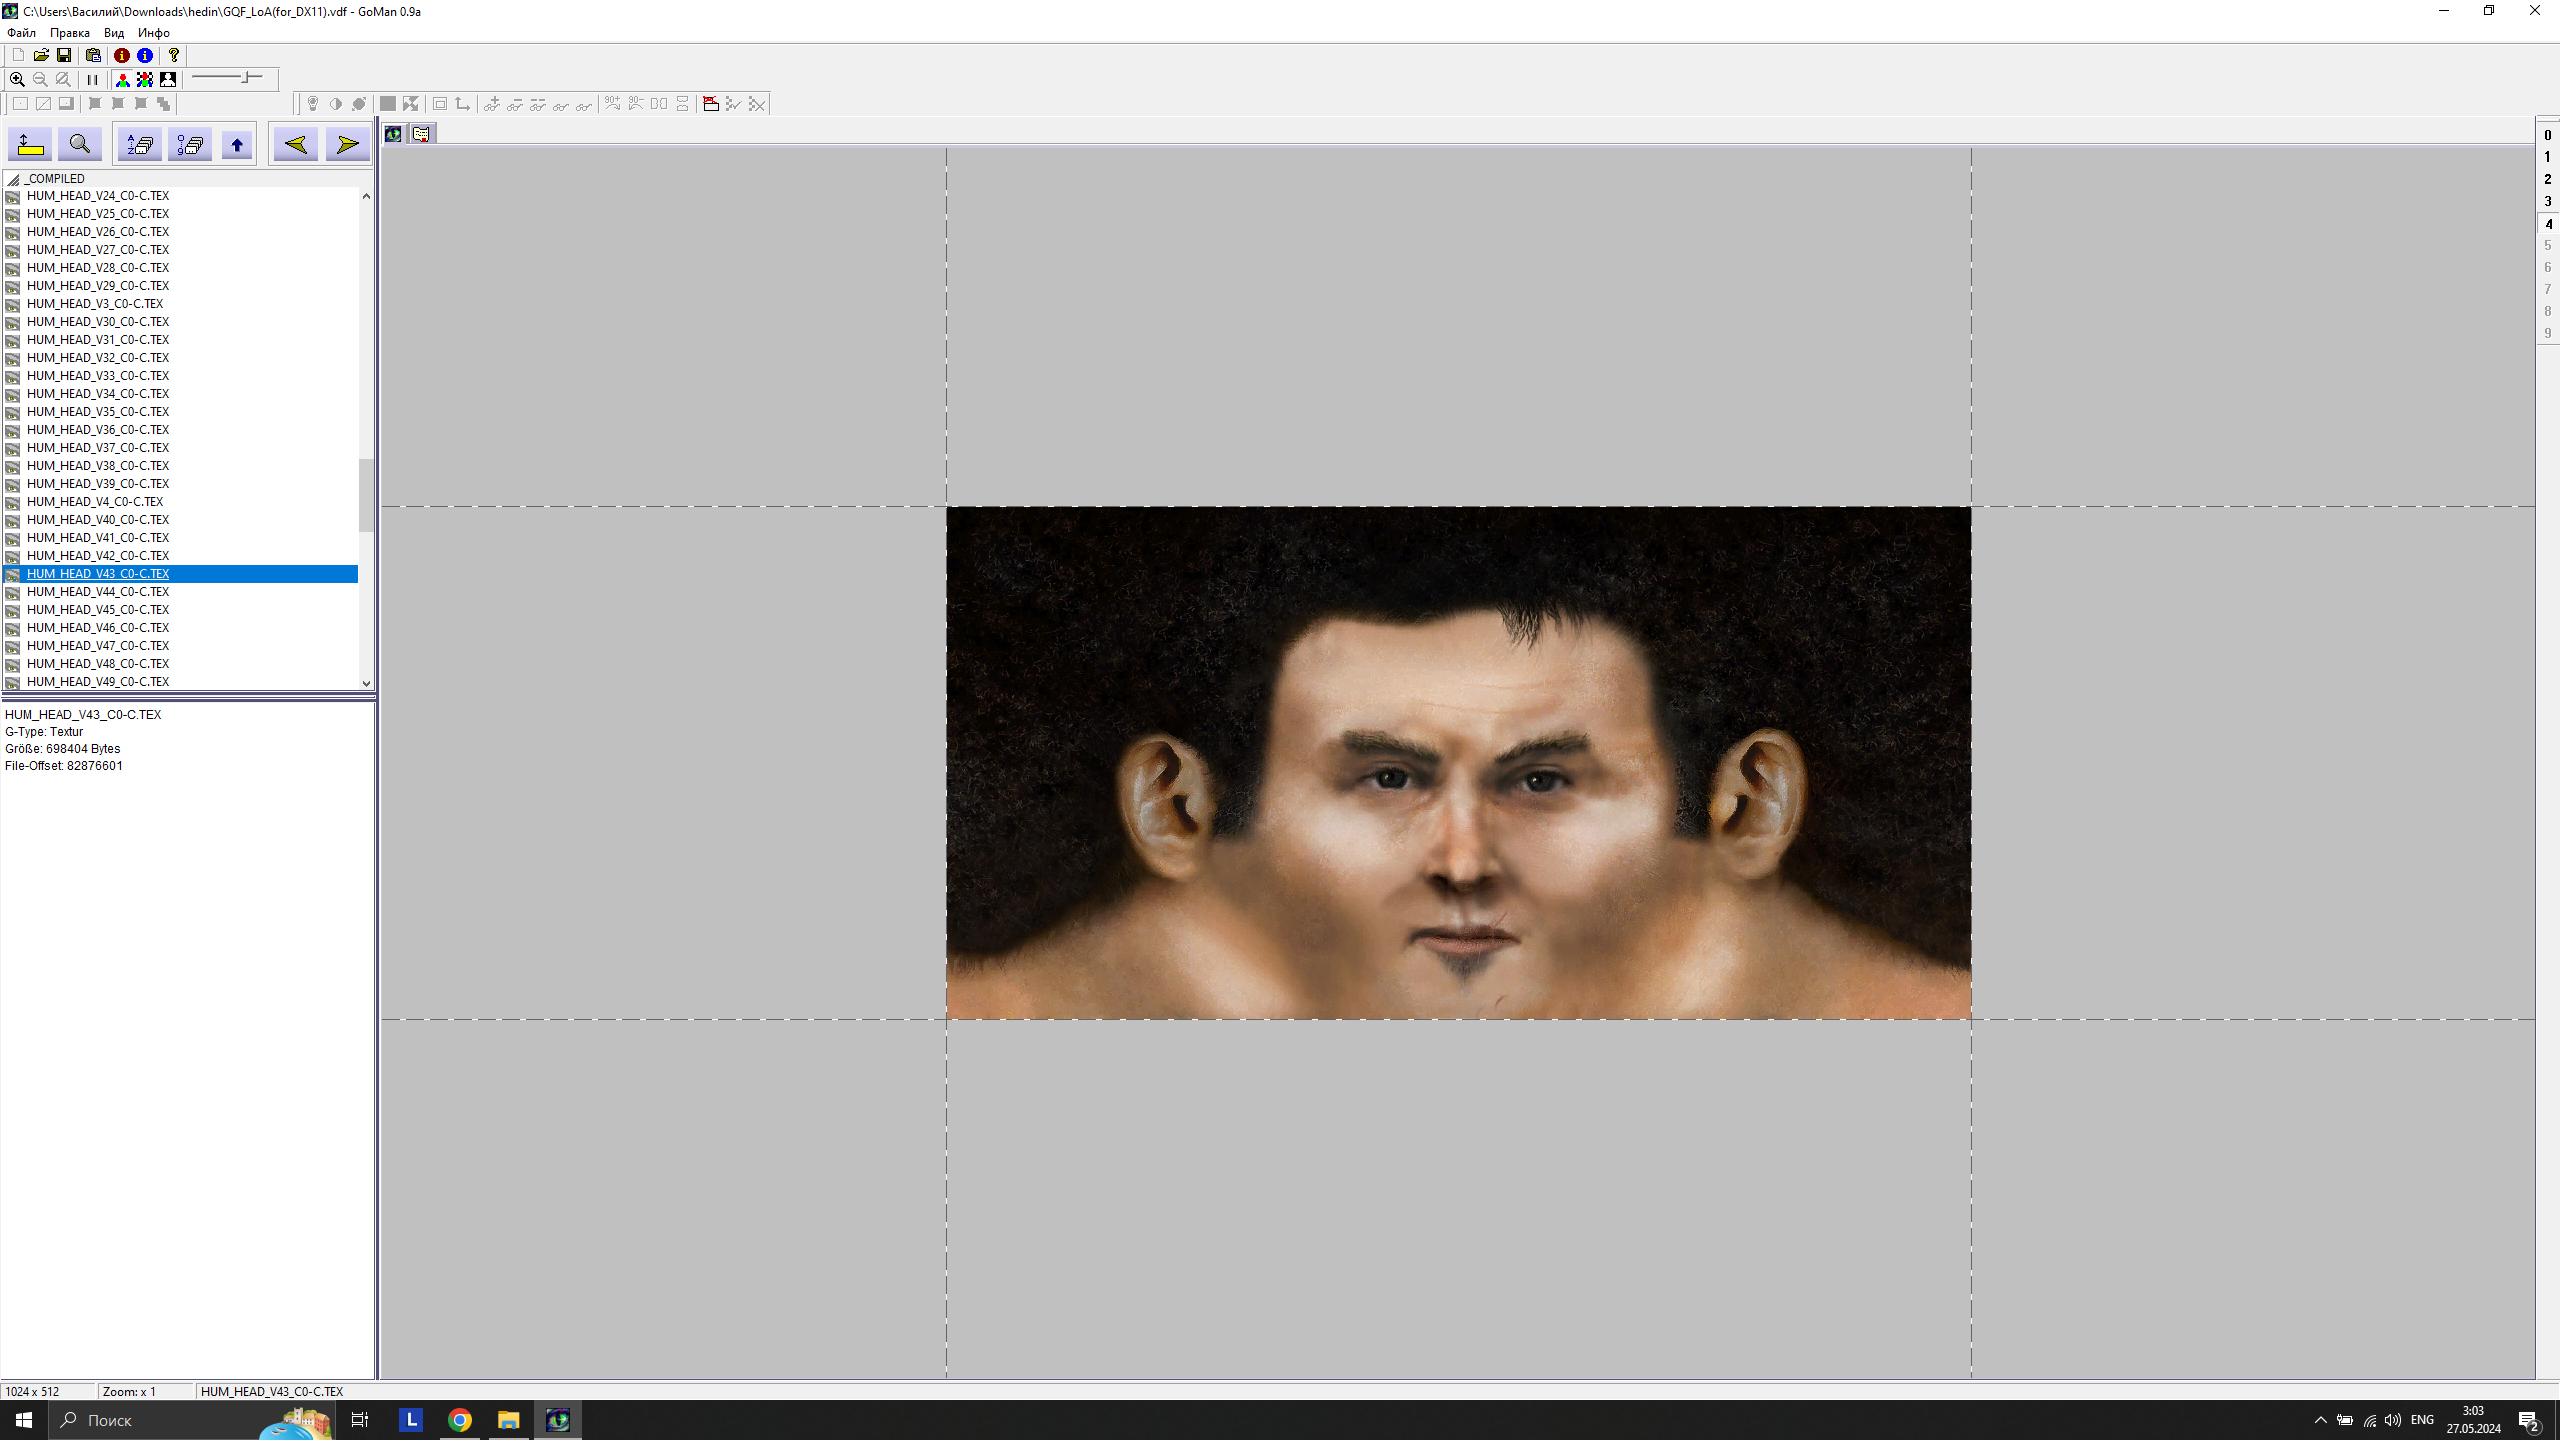Show hidden system tray icons chevron
Screen dimensions: 2560x1440
pos(2320,1420)
